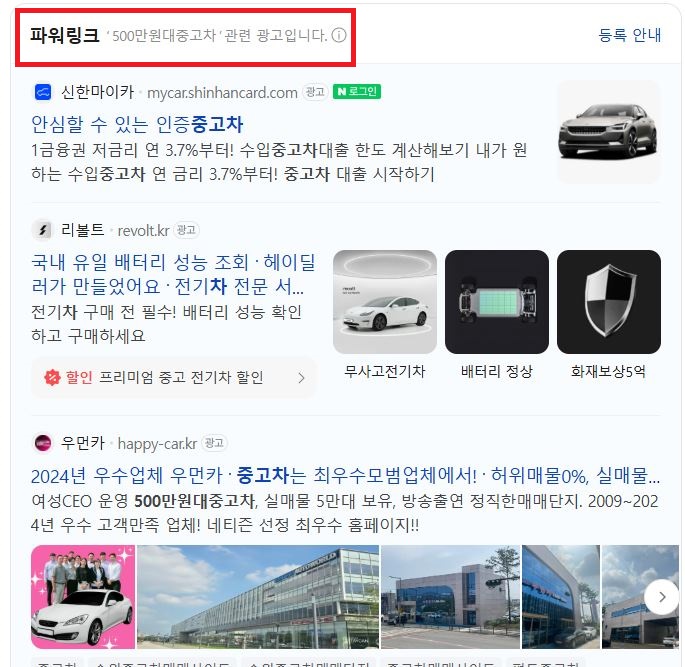Image resolution: width=685 pixels, height=667 pixels.
Task: Click the 우먼카 round favicon
Action: click(43, 443)
